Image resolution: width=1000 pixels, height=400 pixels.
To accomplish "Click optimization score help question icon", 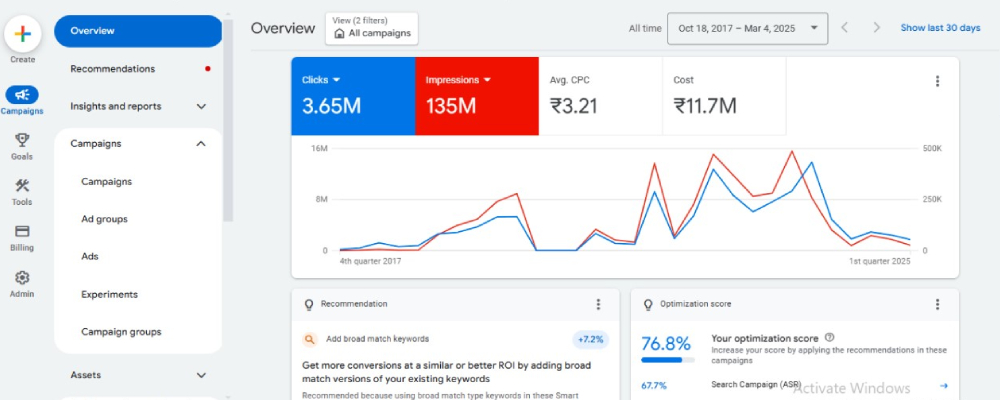I will (829, 337).
